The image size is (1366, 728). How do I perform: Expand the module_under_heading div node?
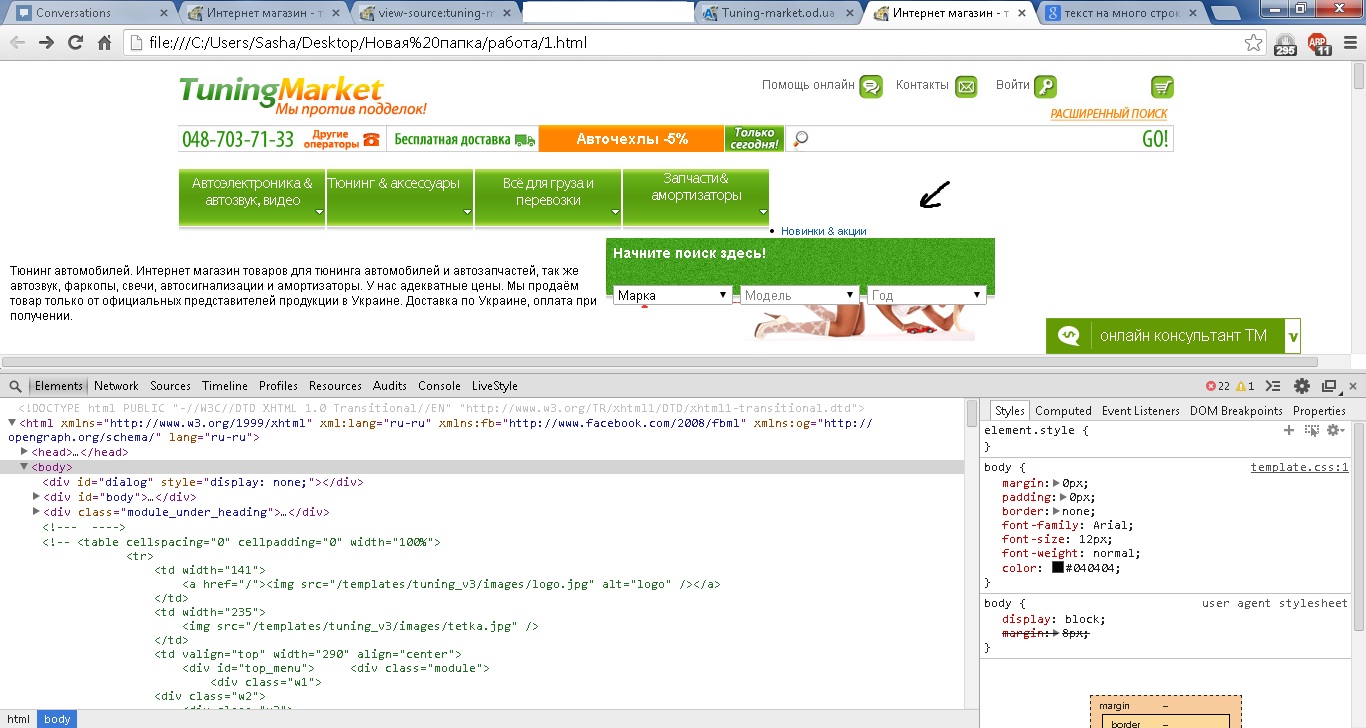(37, 512)
